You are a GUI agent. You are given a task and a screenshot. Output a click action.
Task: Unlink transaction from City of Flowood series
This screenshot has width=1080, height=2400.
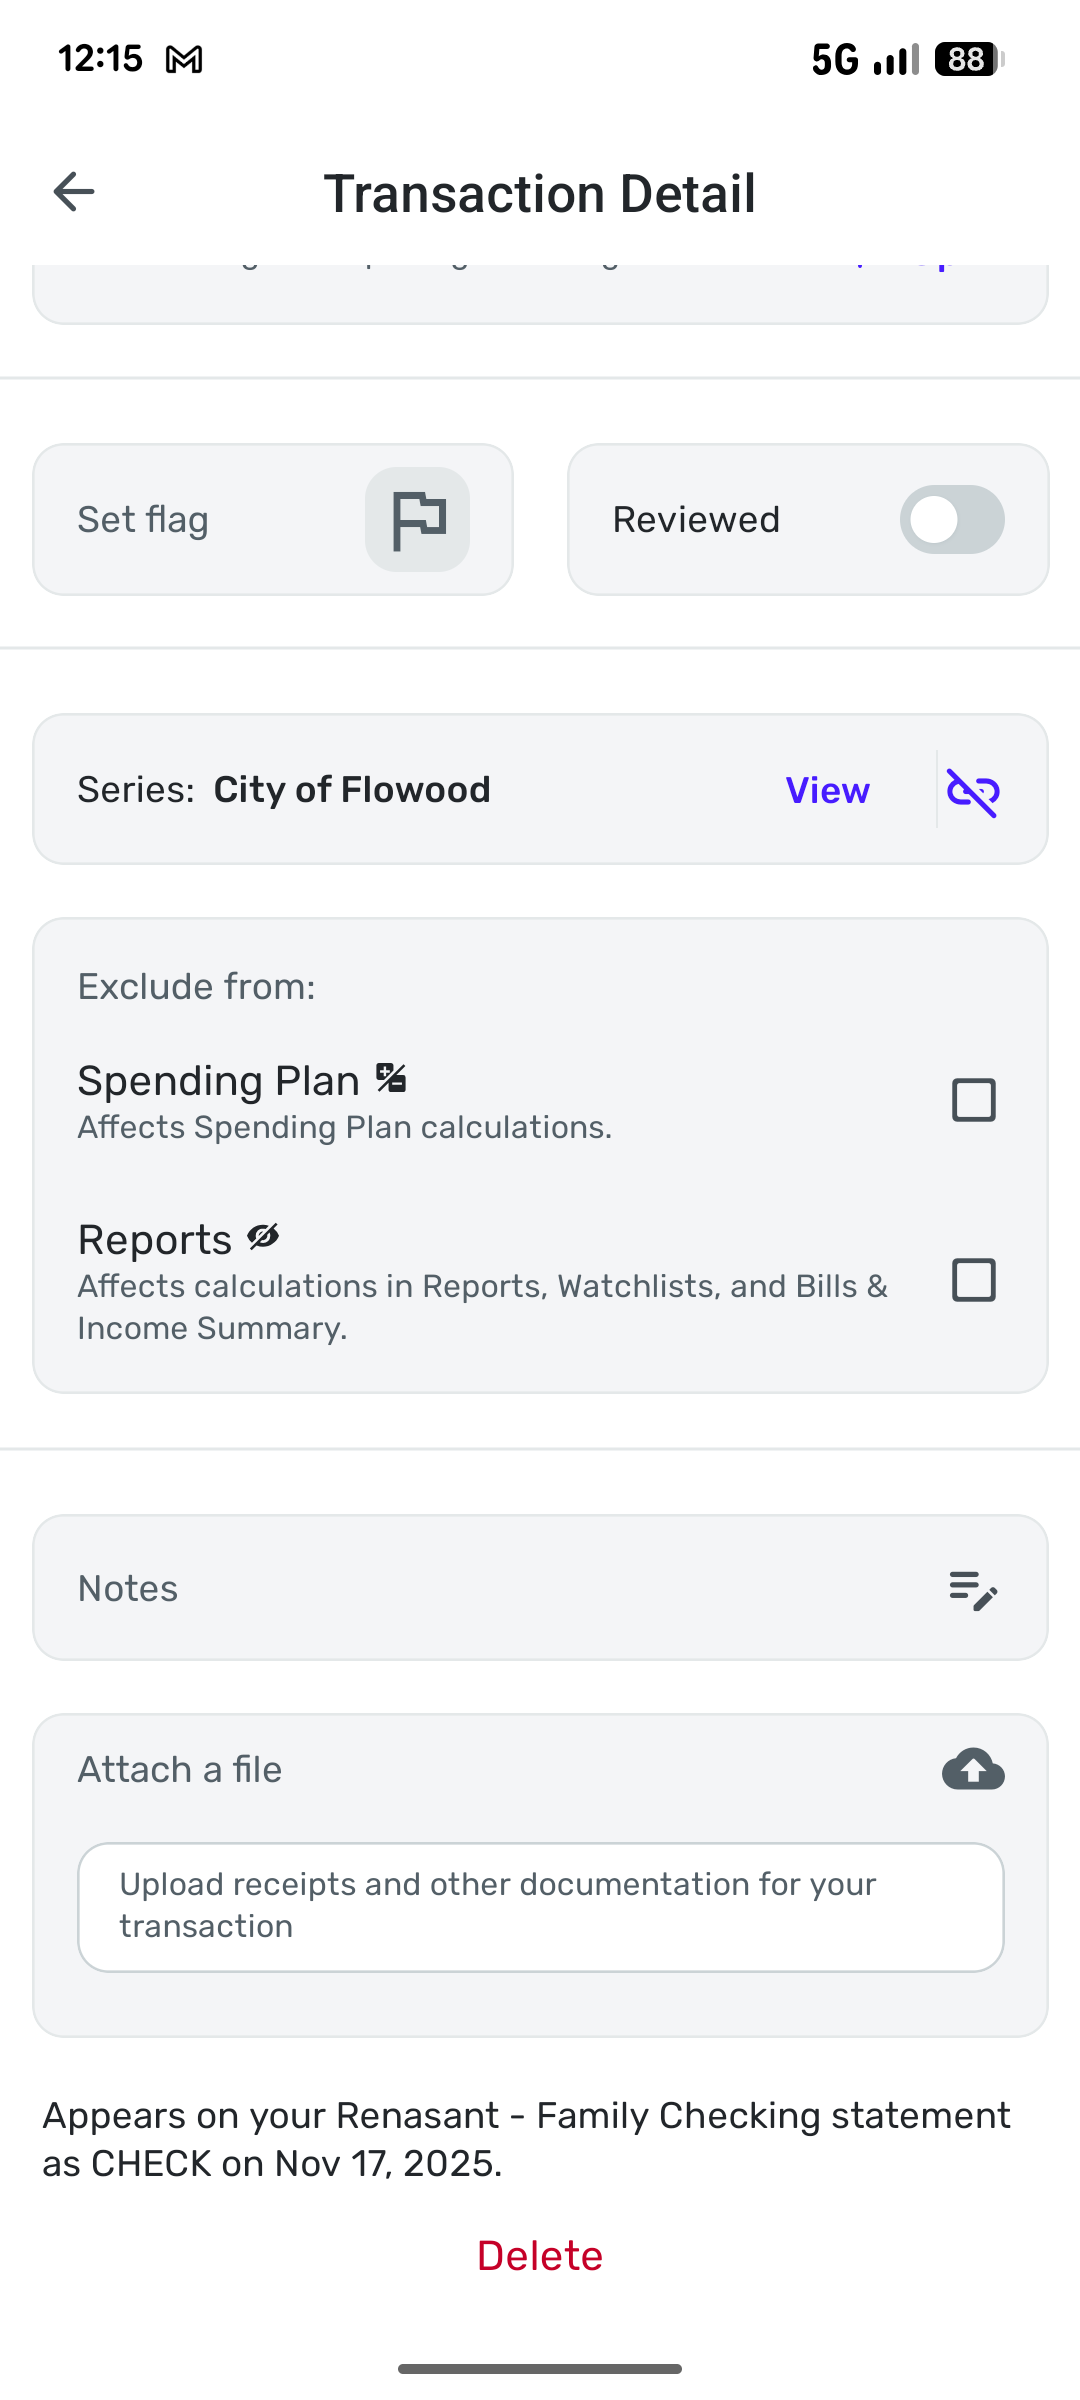click(973, 792)
